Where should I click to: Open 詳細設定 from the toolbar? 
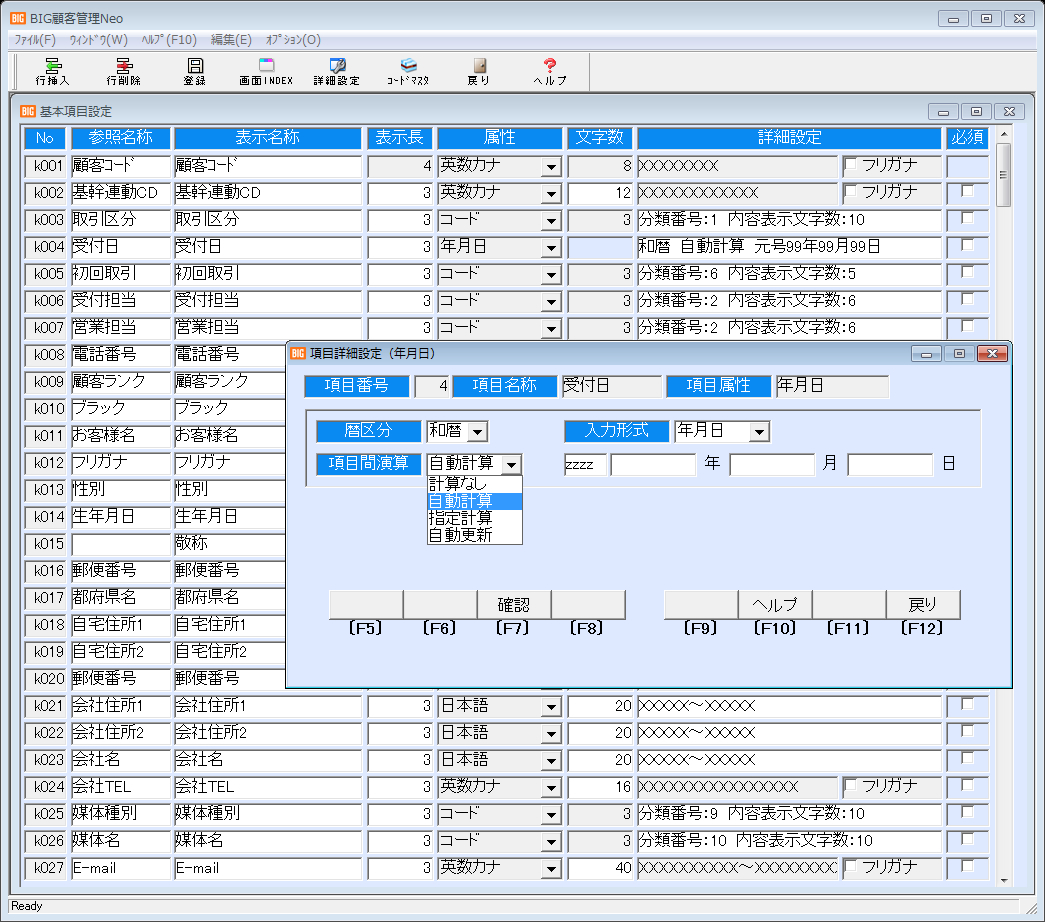click(x=337, y=71)
